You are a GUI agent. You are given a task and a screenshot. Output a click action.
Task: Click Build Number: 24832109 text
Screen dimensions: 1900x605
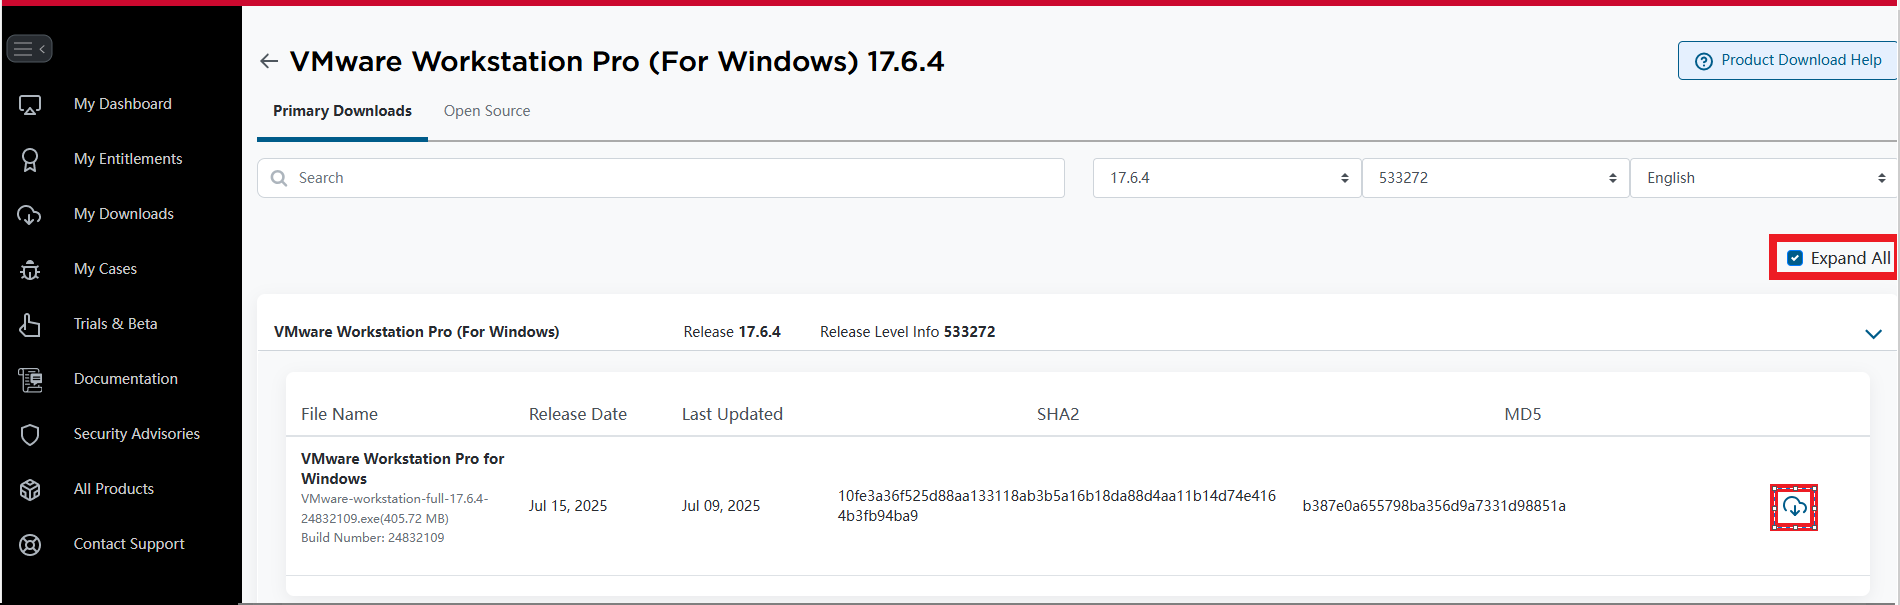[373, 538]
